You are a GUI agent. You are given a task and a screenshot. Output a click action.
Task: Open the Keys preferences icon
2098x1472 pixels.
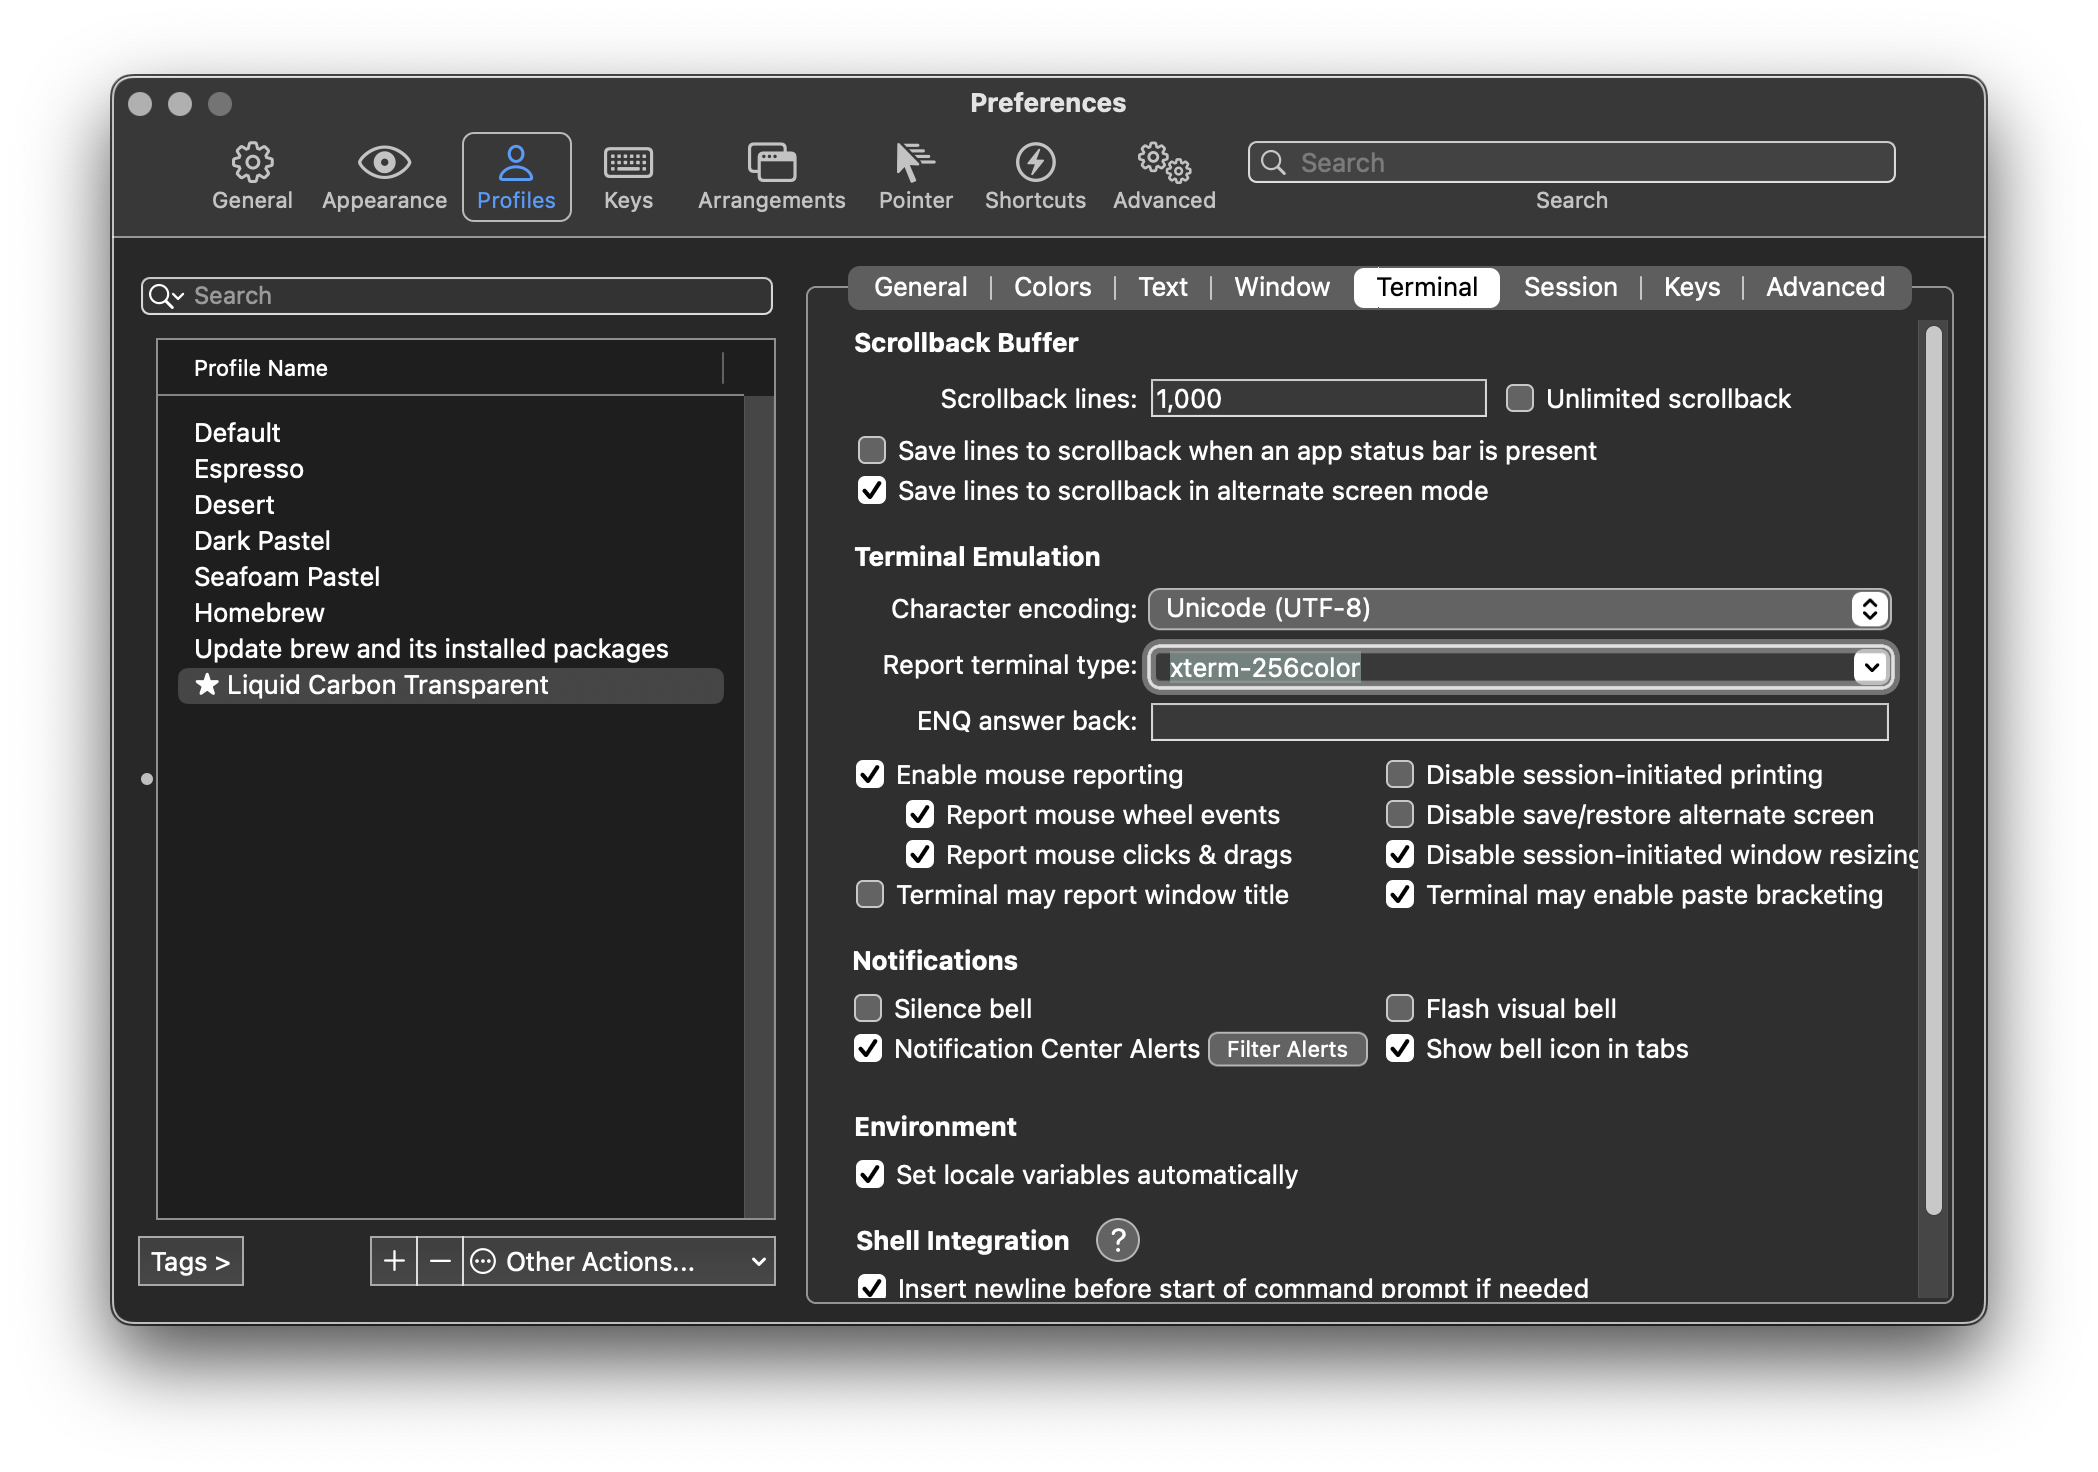(x=628, y=175)
